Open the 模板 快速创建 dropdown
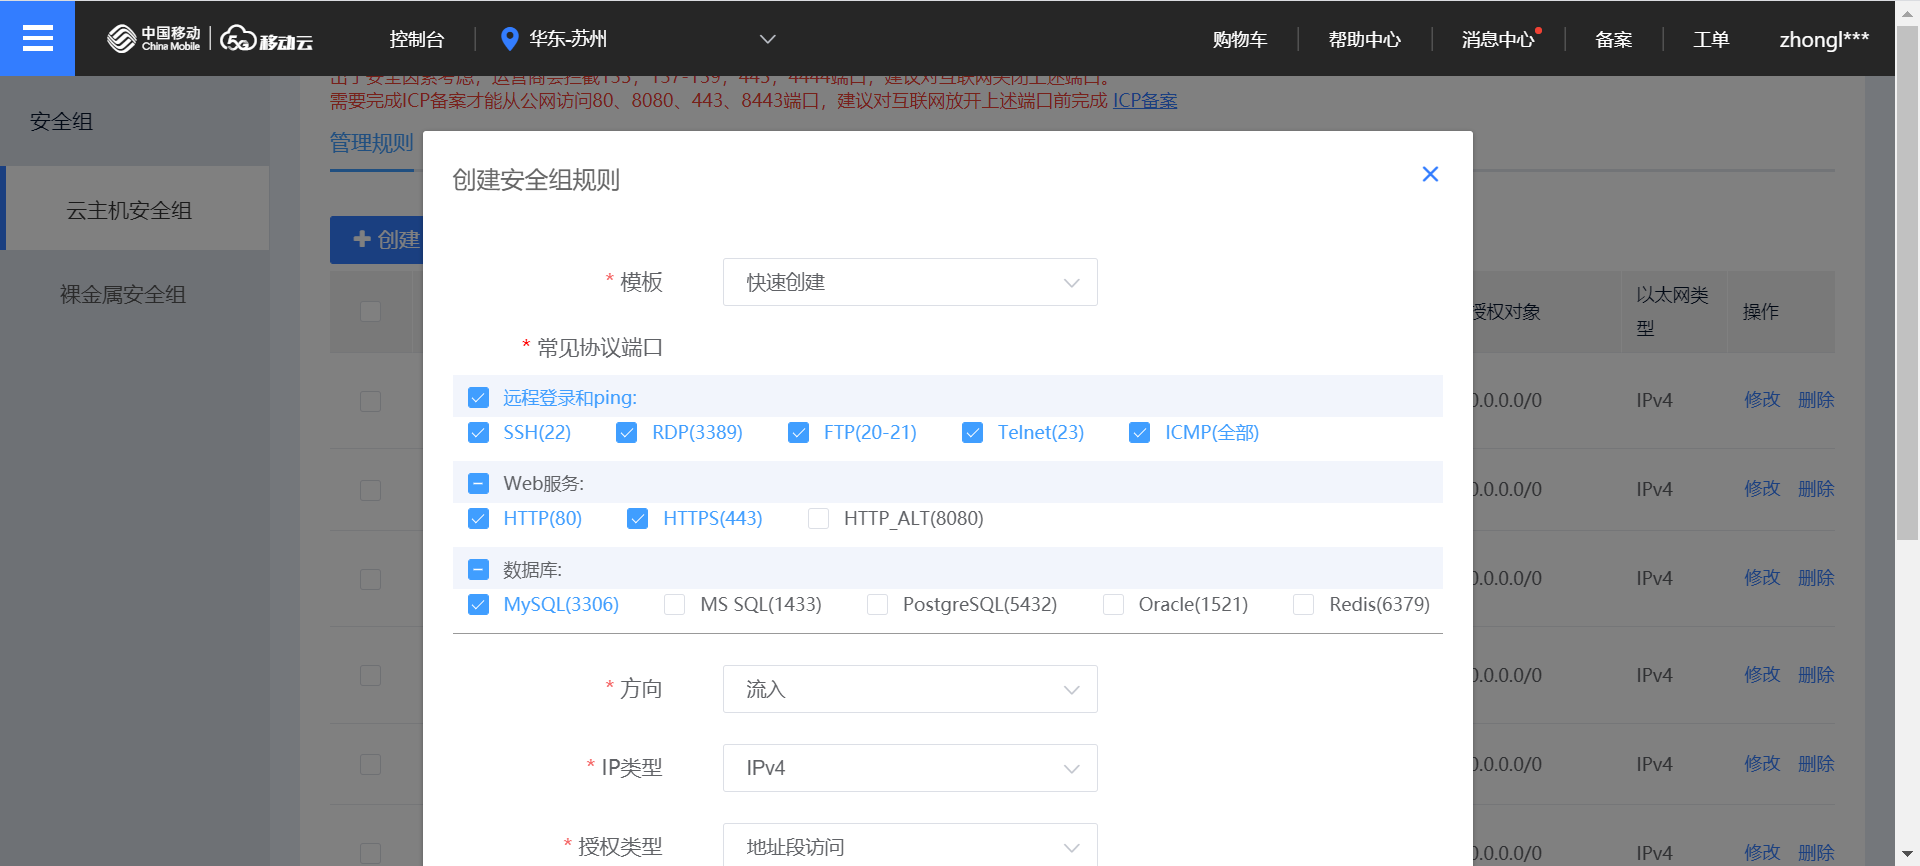This screenshot has width=1920, height=866. point(910,282)
